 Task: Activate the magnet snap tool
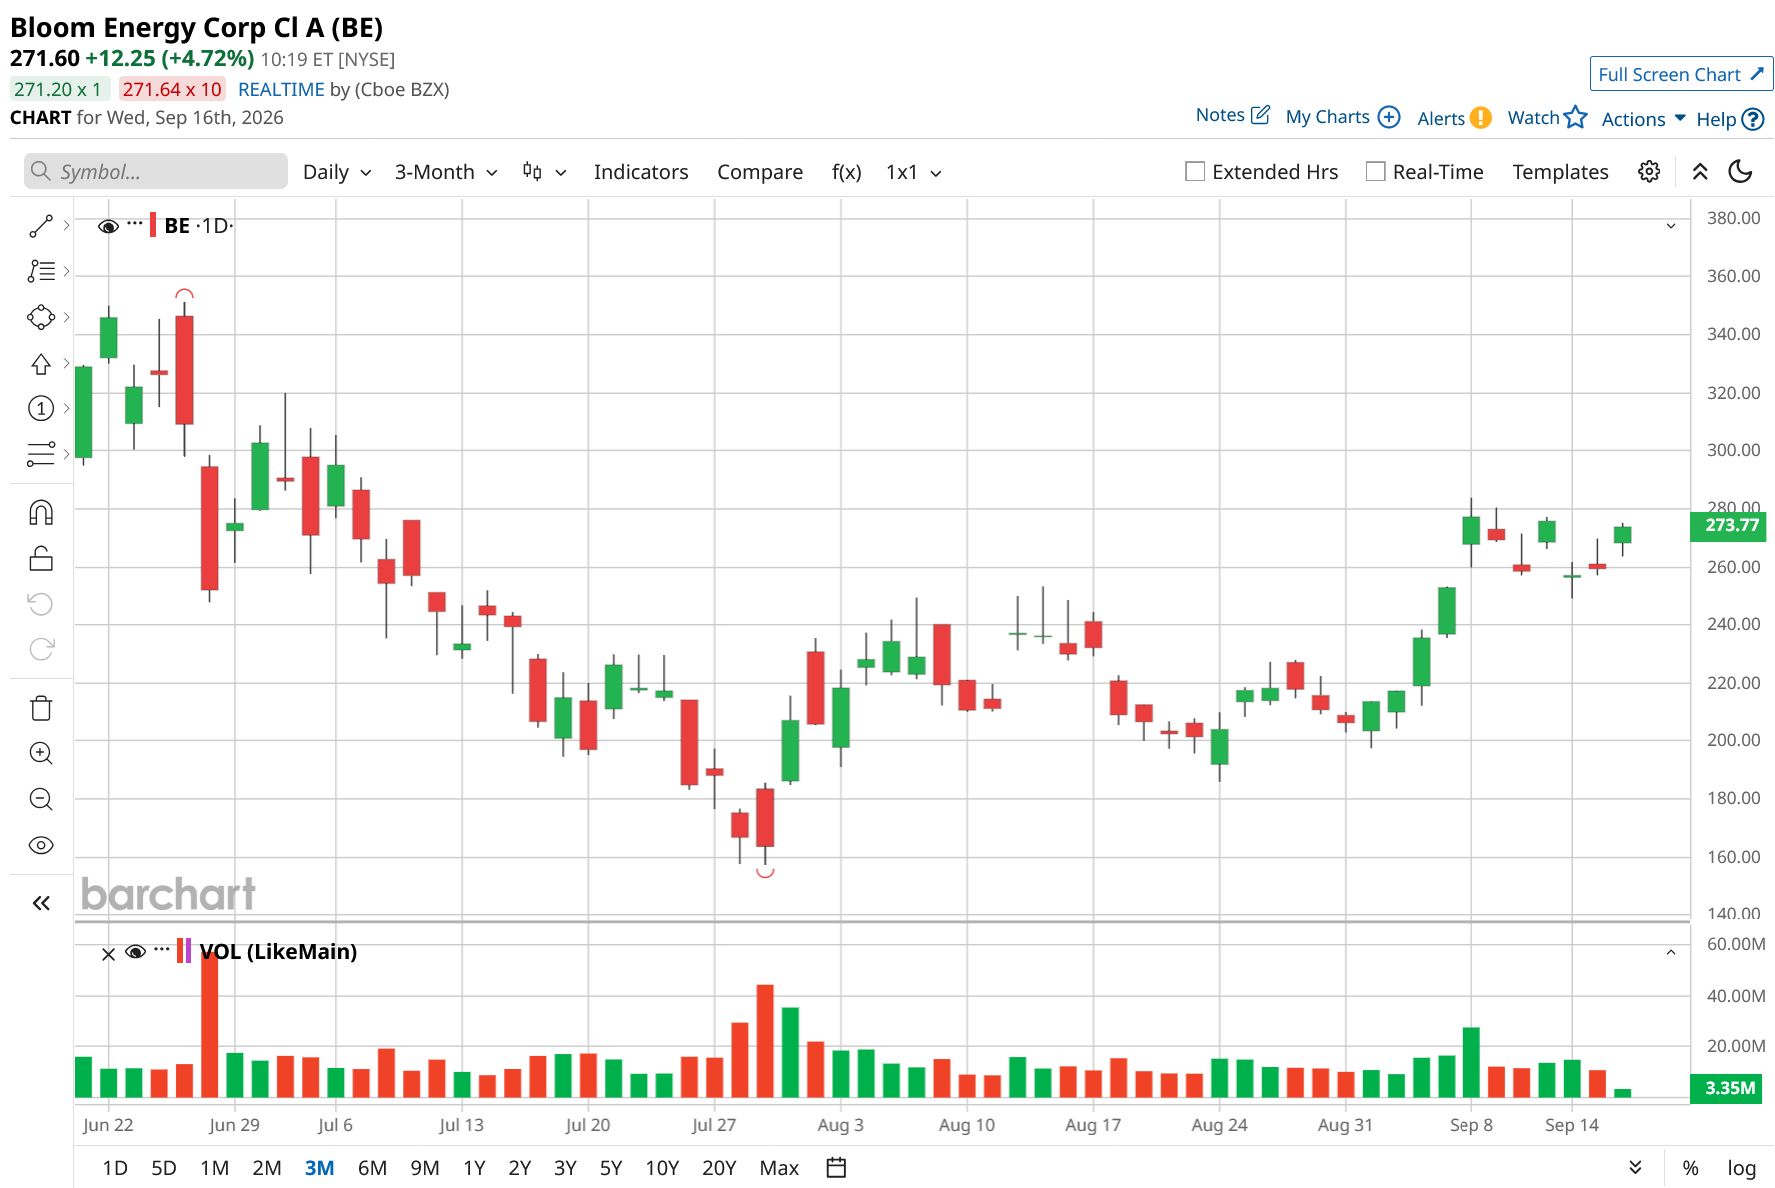[41, 513]
